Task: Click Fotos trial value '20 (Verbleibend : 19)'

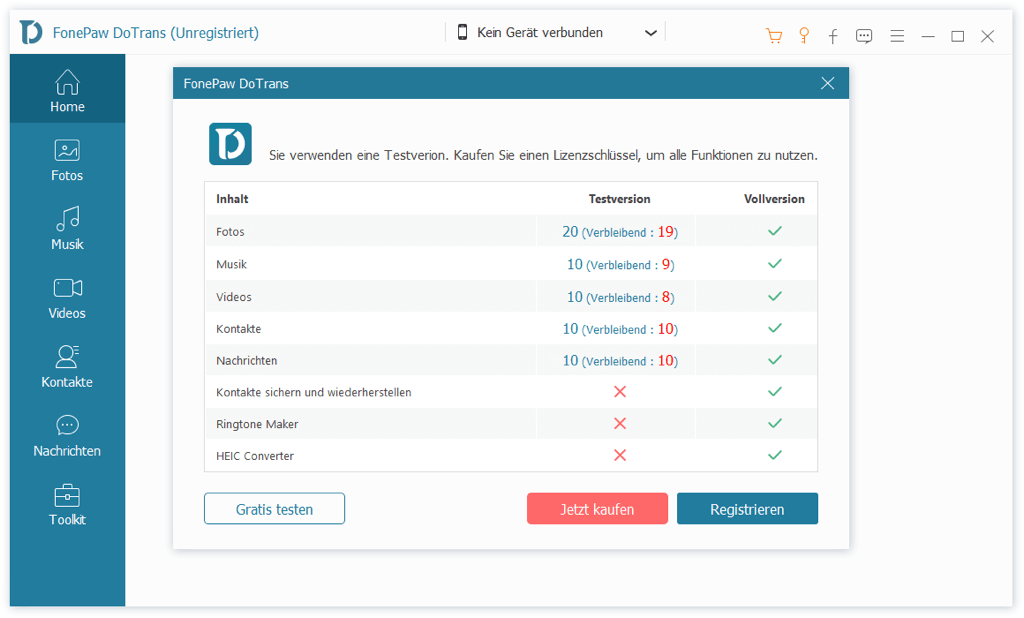Action: pos(620,232)
